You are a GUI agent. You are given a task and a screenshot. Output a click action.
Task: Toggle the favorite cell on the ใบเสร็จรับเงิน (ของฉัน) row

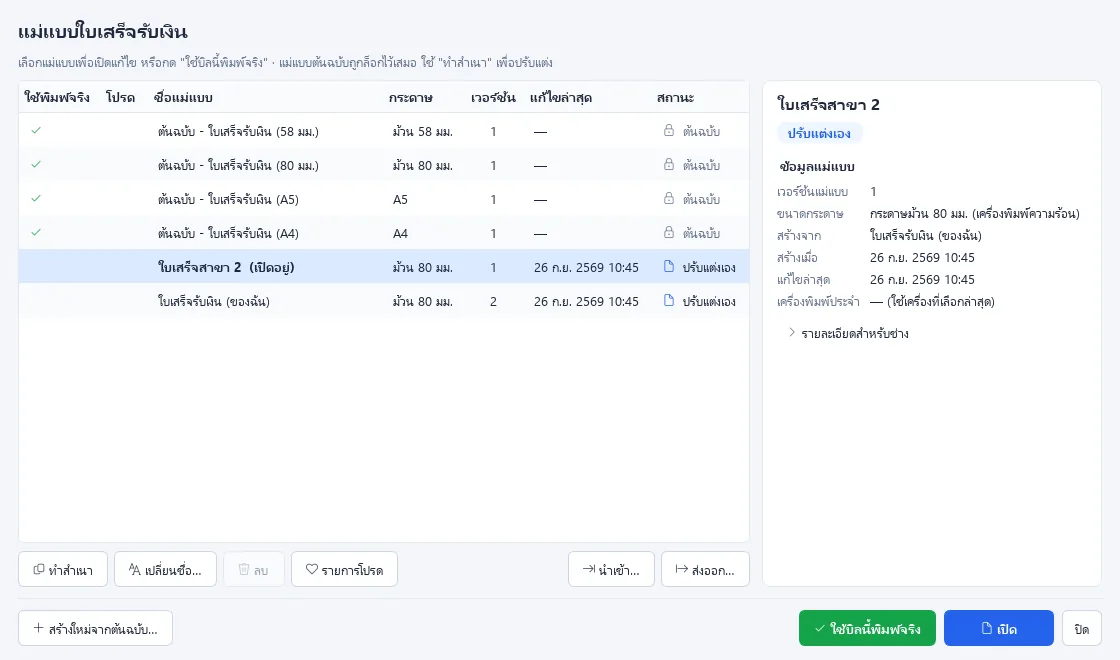120,301
